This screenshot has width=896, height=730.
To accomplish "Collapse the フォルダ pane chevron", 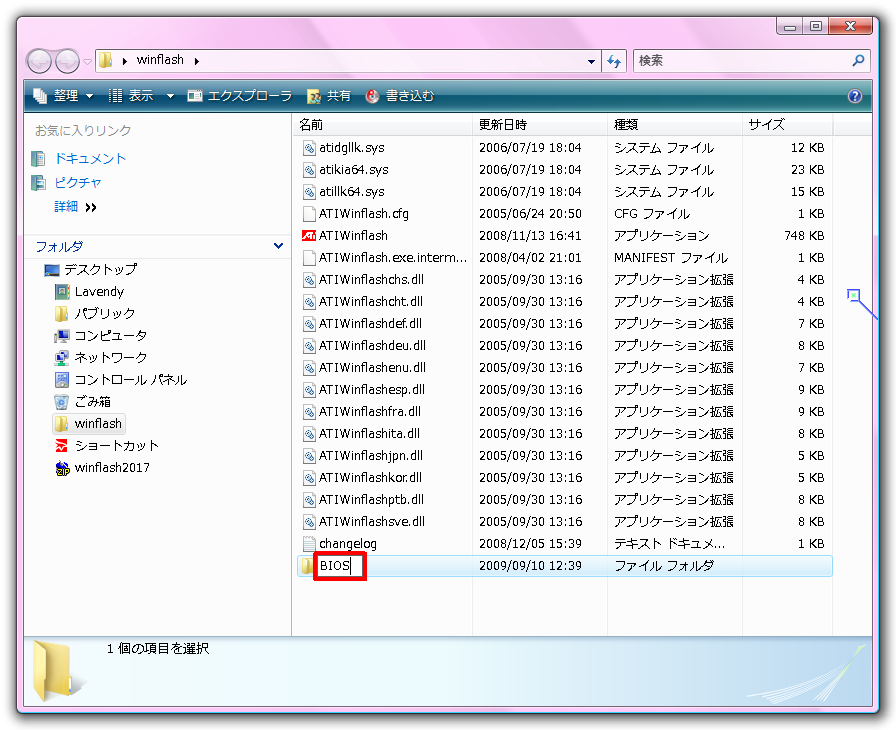I will 278,246.
